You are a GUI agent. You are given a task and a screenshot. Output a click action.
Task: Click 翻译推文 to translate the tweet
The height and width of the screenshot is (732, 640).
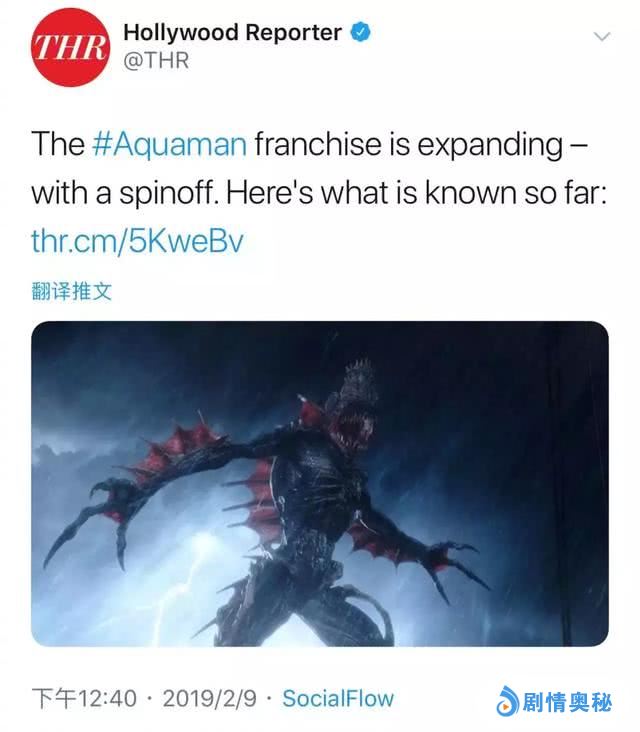[71, 291]
